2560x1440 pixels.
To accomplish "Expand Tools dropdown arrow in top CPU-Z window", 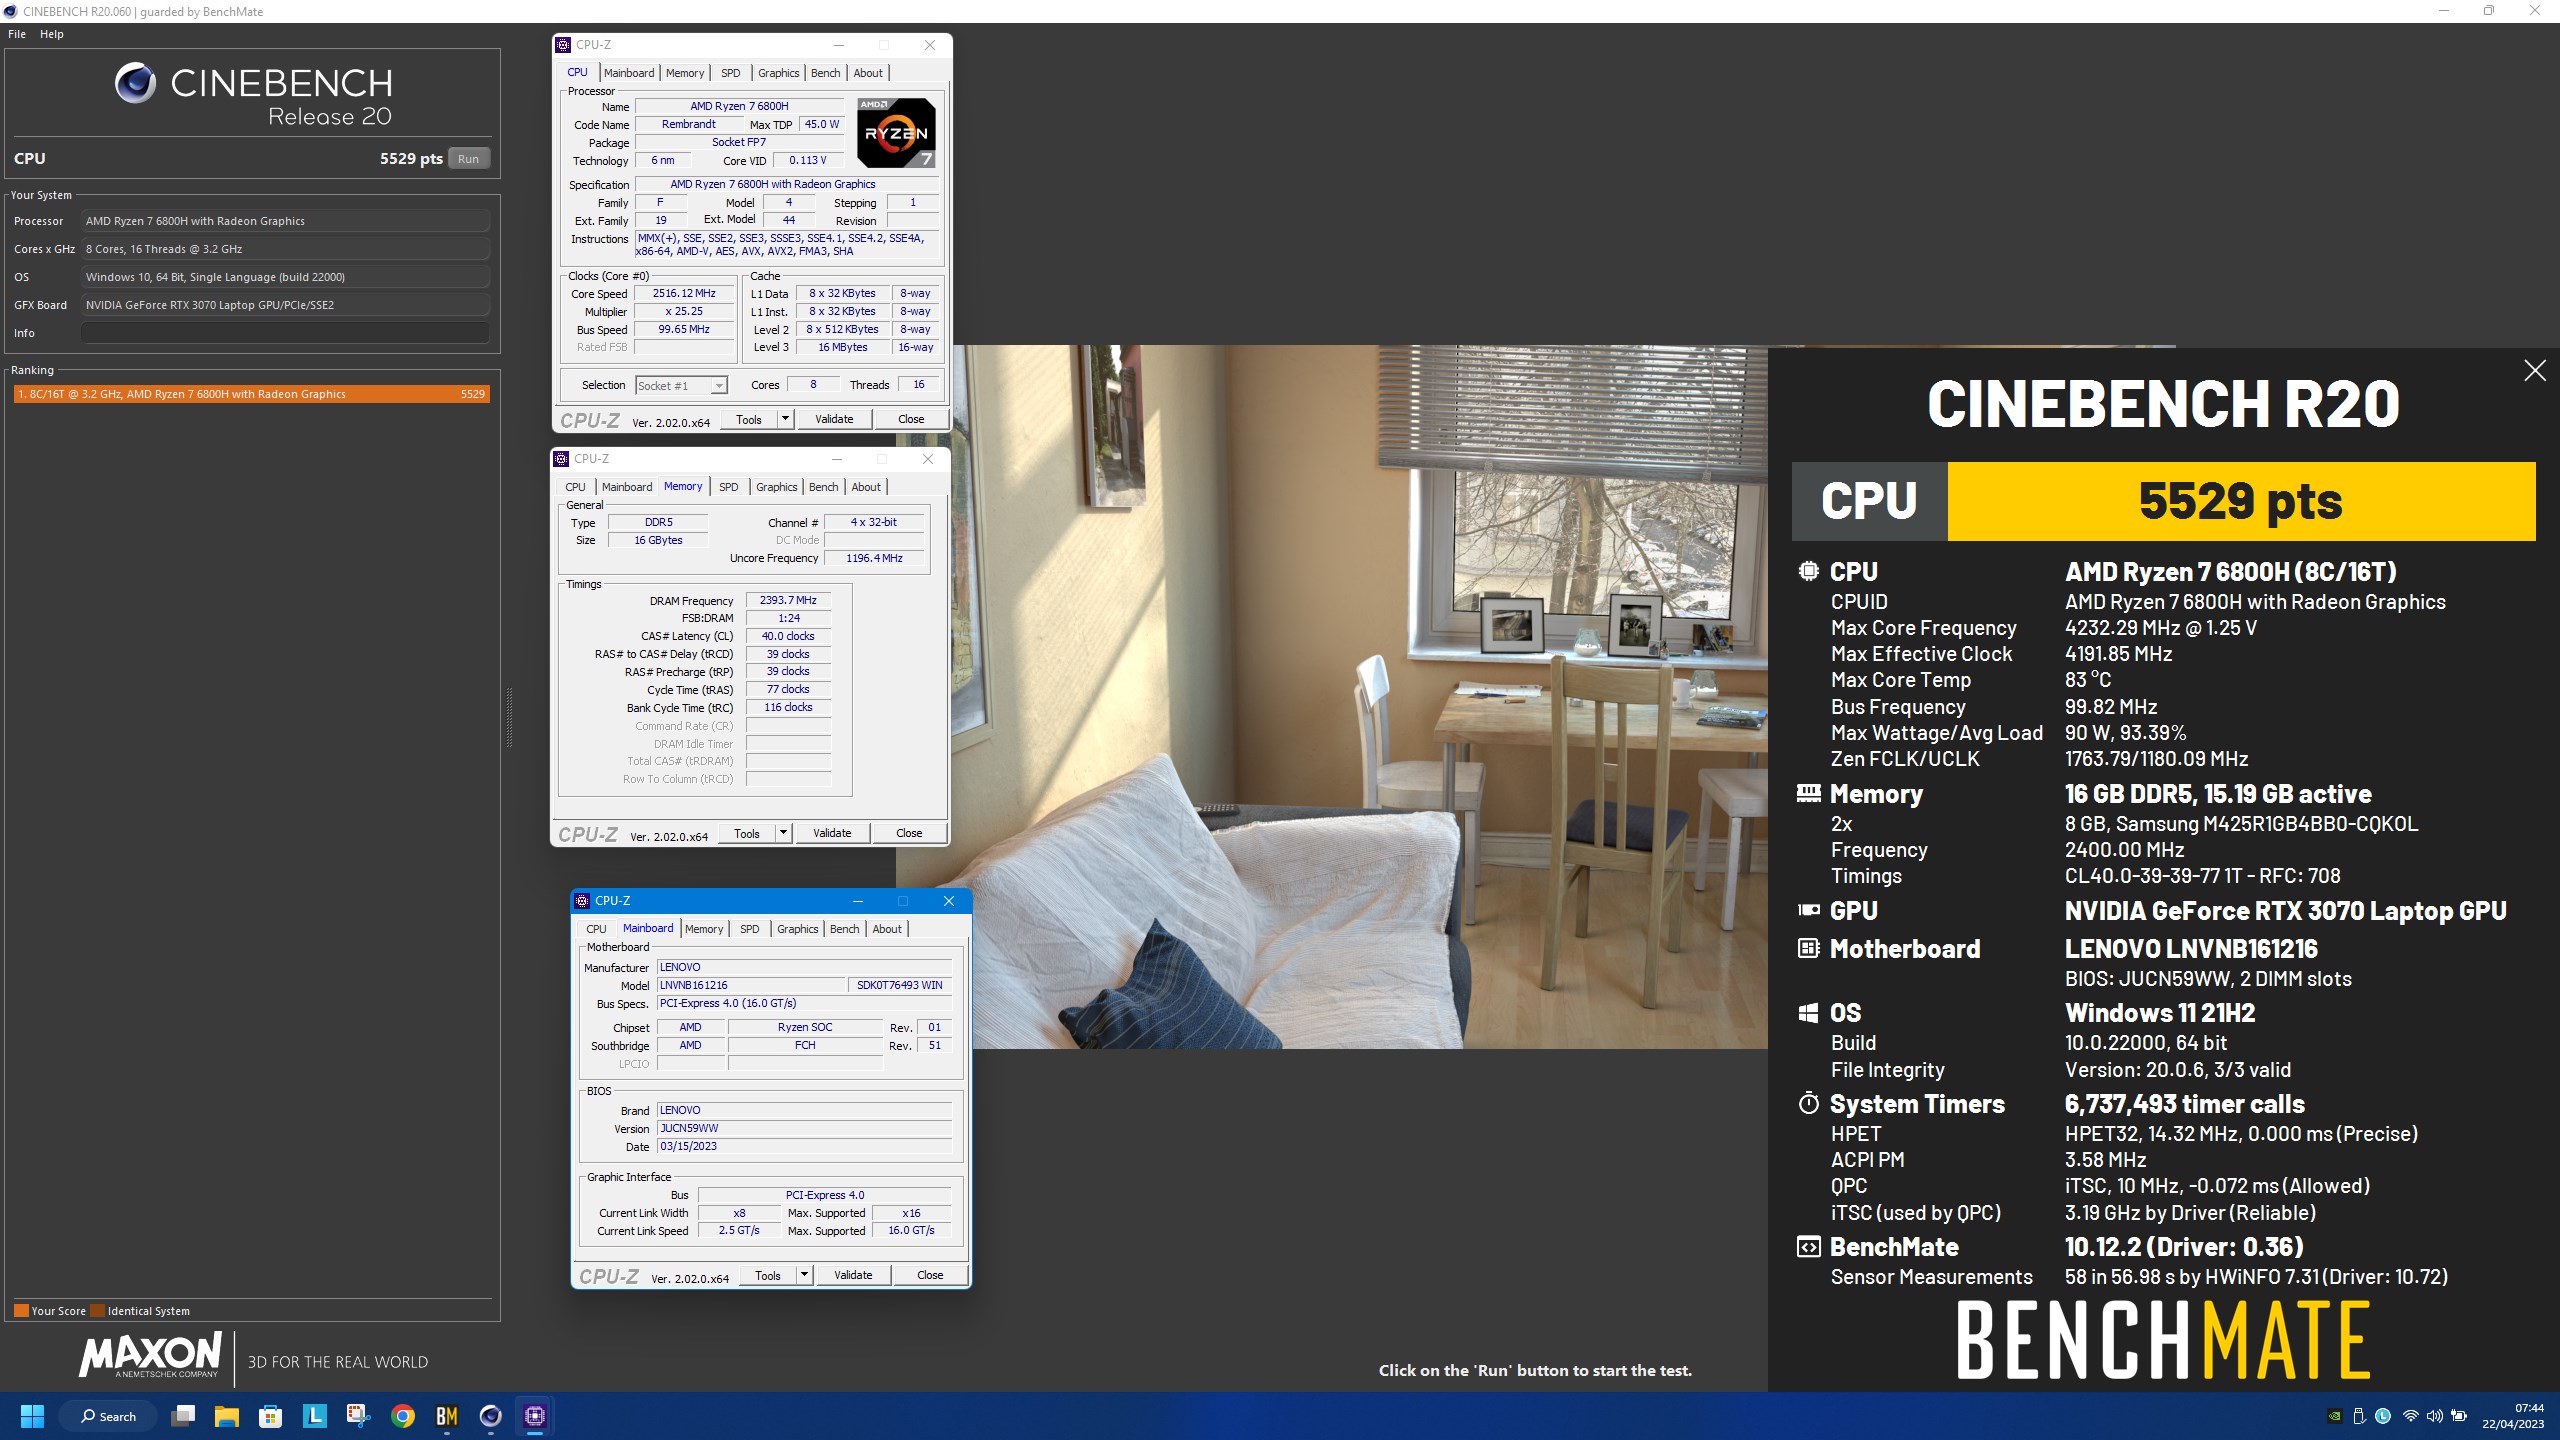I will (785, 420).
